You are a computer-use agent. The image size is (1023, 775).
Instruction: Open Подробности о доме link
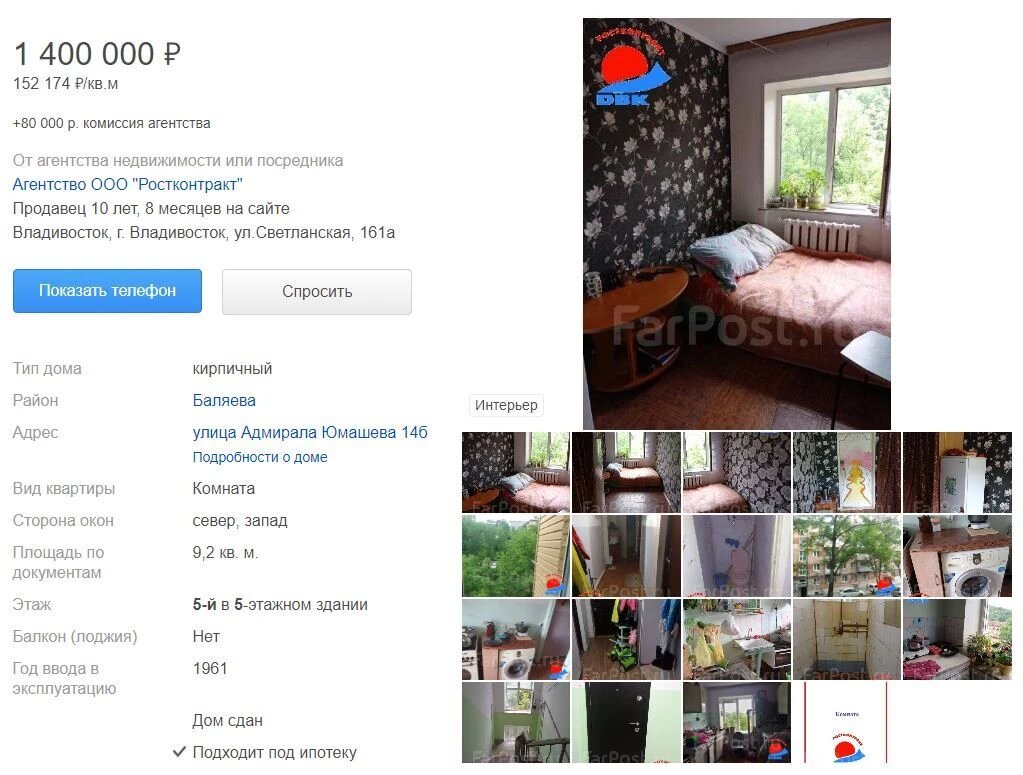pyautogui.click(x=260, y=457)
